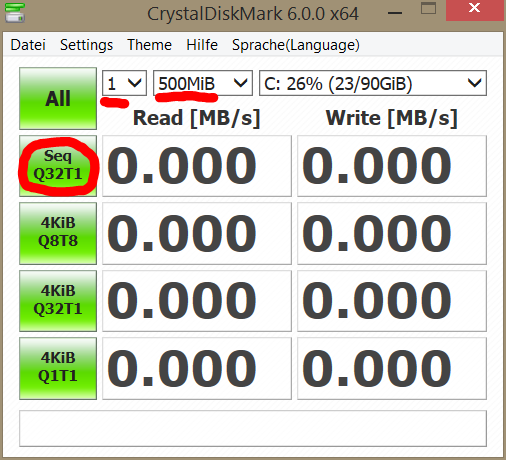Run the 4KiB Q1T1 benchmark

click(x=58, y=368)
